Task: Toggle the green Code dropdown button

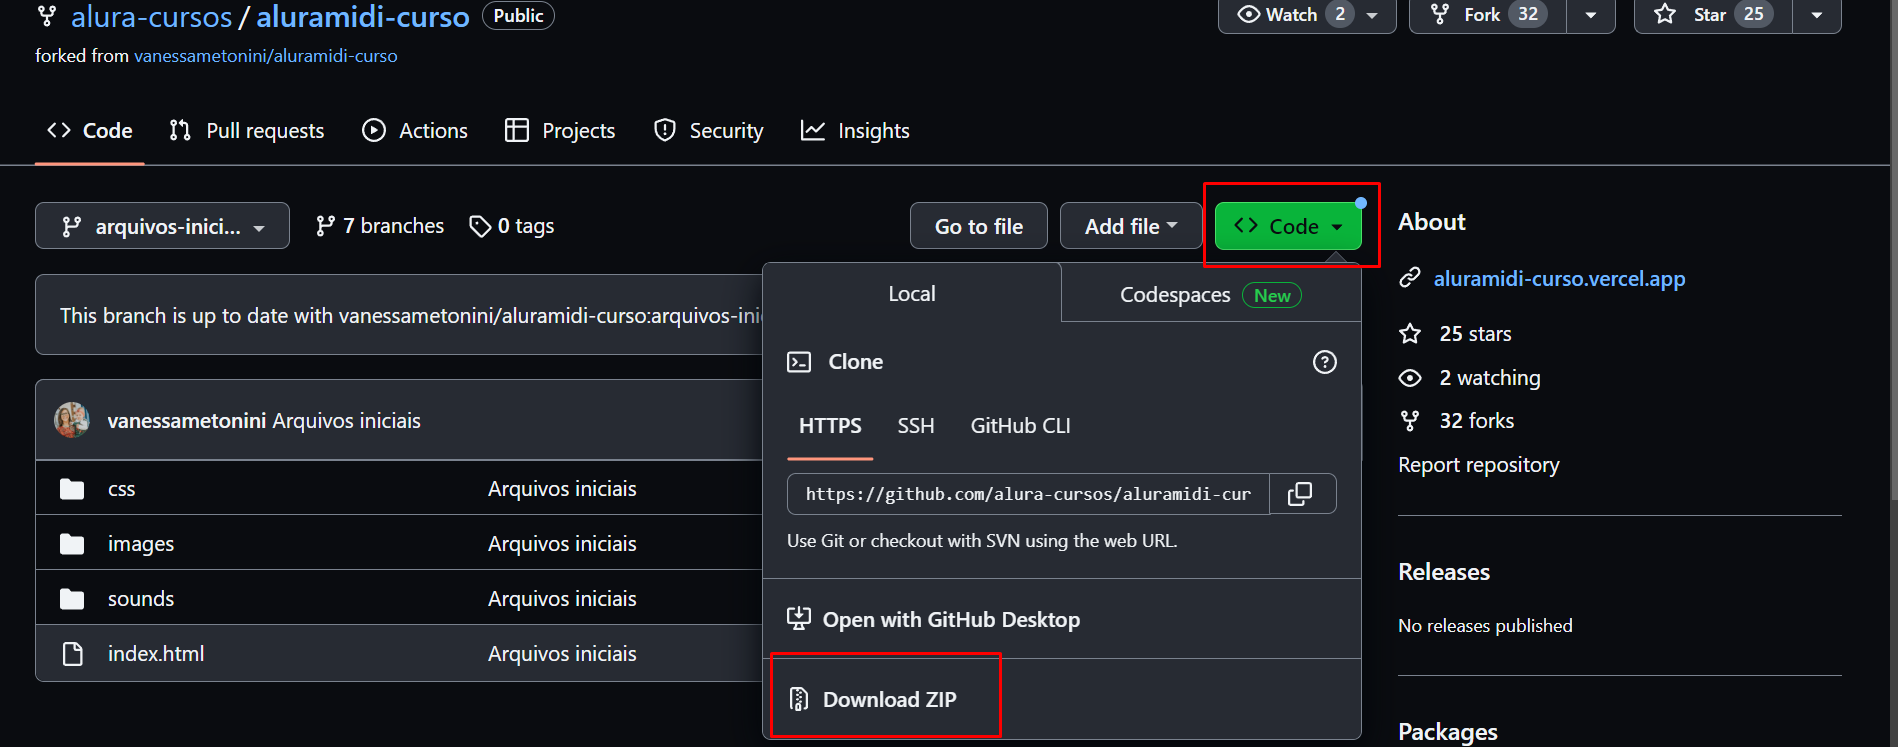Action: tap(1288, 226)
